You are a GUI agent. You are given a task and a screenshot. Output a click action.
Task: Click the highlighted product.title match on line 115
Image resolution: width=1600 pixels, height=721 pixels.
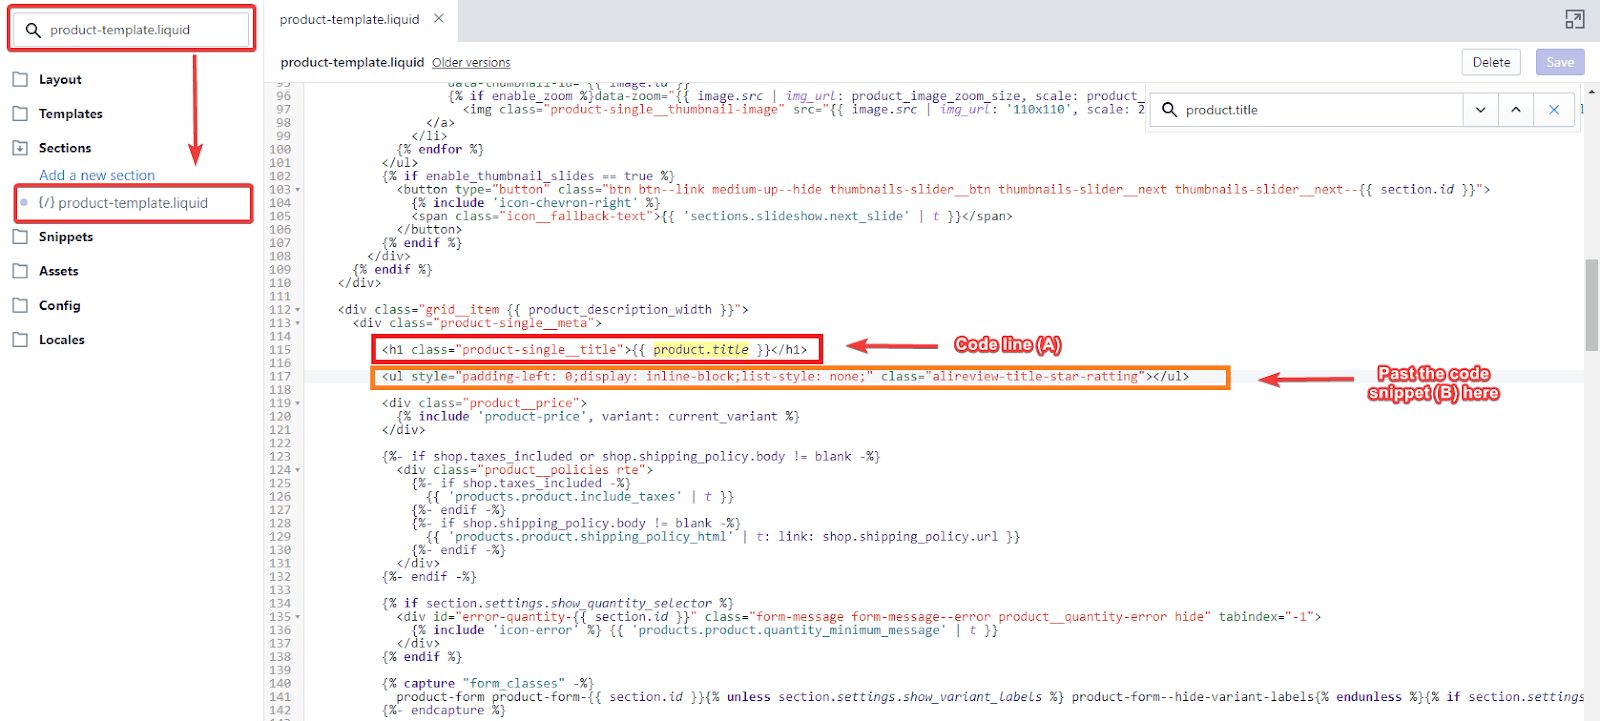click(701, 350)
